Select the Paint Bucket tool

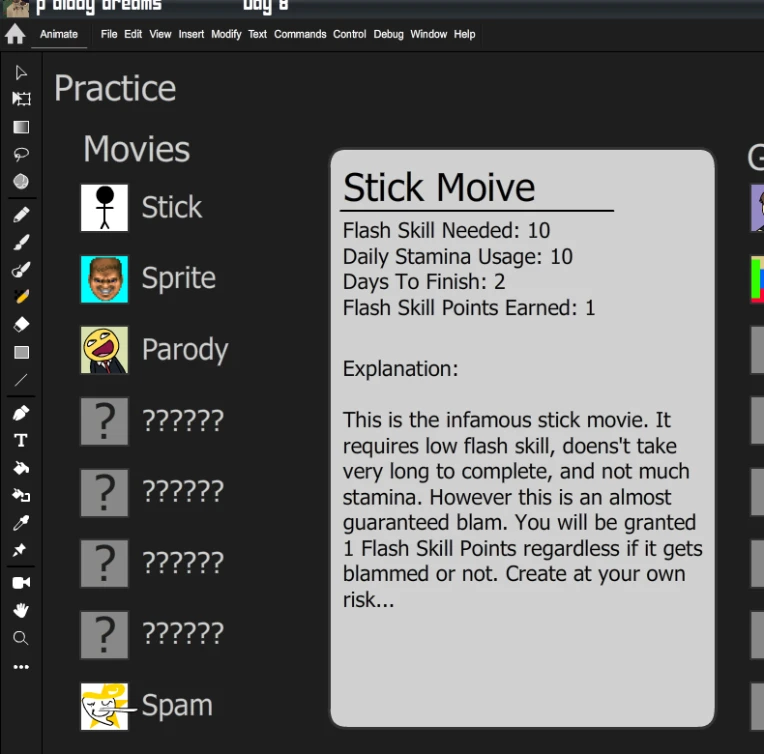21,468
